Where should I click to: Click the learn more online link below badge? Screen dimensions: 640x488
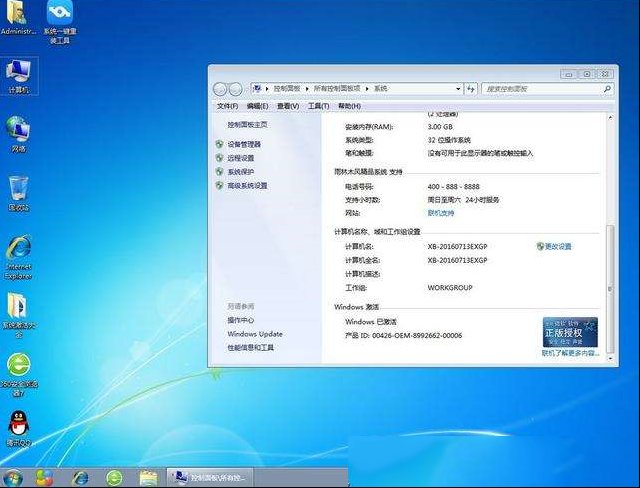pyautogui.click(x=570, y=353)
